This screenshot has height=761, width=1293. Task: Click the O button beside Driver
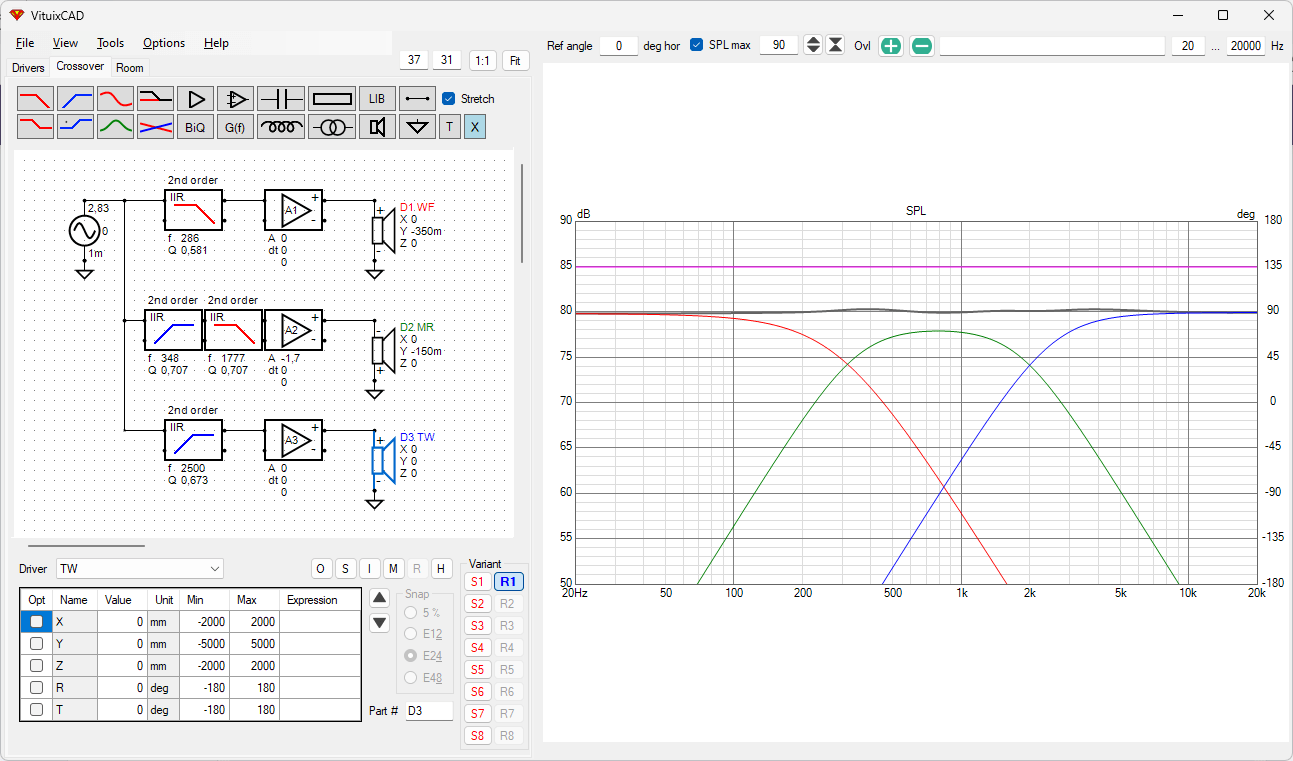pos(320,569)
